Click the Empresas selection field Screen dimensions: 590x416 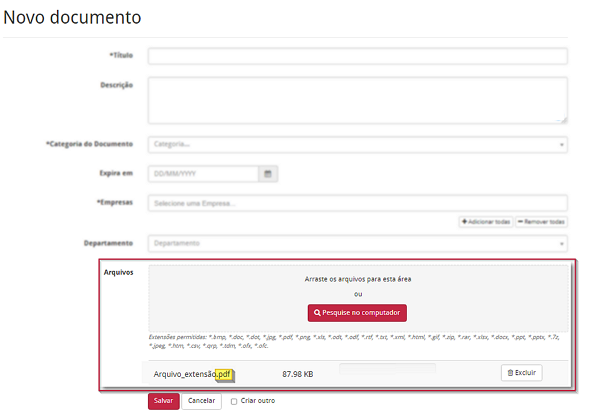[x=357, y=203]
